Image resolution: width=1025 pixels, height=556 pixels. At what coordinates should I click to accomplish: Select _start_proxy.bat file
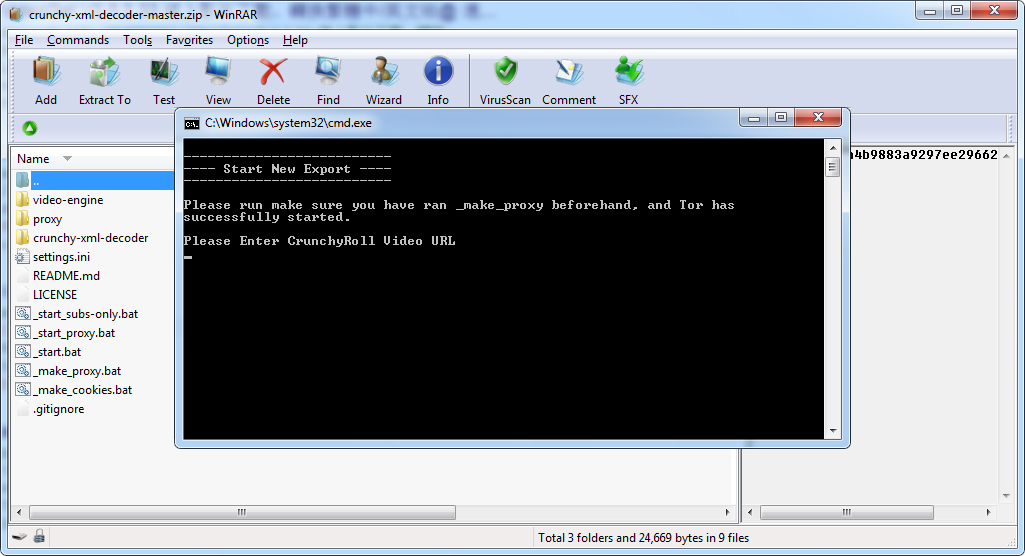(x=74, y=333)
